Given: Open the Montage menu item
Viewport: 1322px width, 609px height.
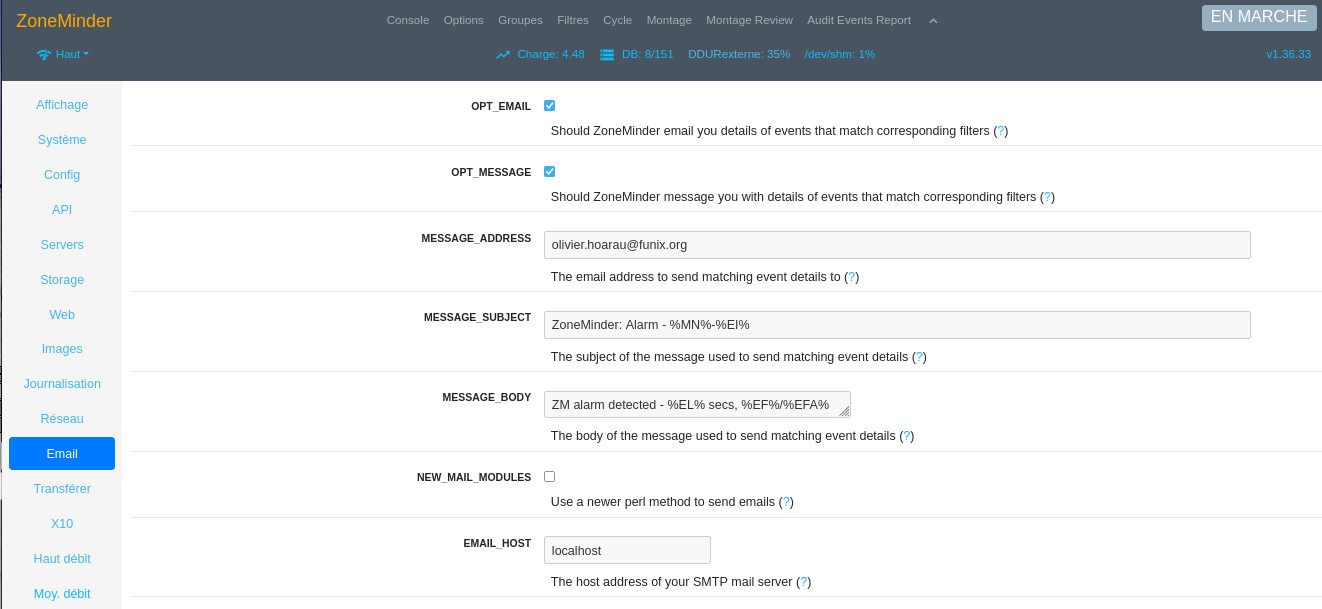Looking at the screenshot, I should coord(669,20).
